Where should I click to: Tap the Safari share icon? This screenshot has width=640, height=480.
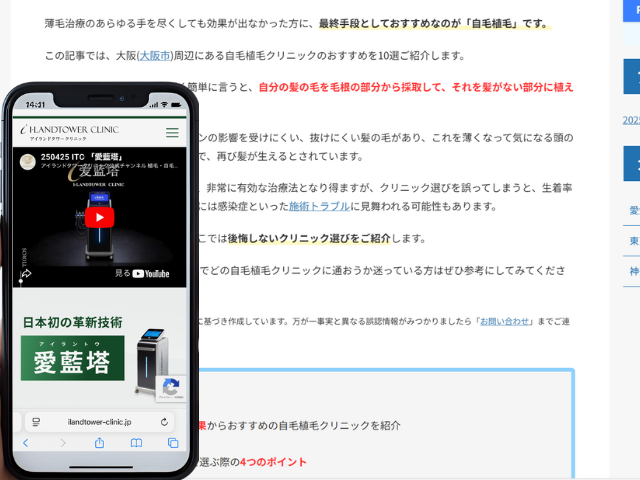[99, 443]
